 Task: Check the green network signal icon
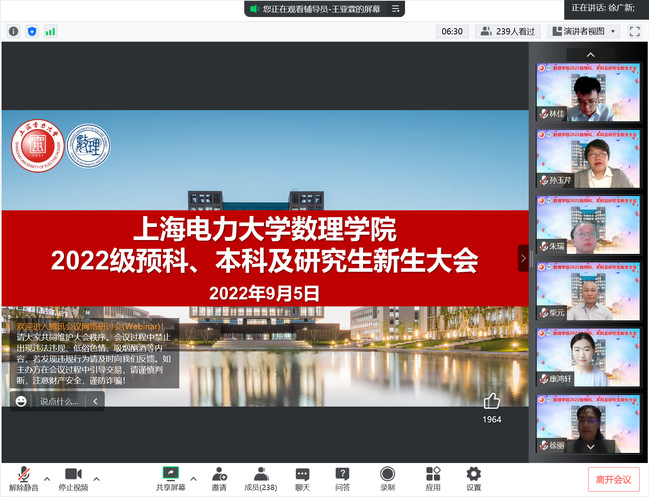tap(50, 31)
